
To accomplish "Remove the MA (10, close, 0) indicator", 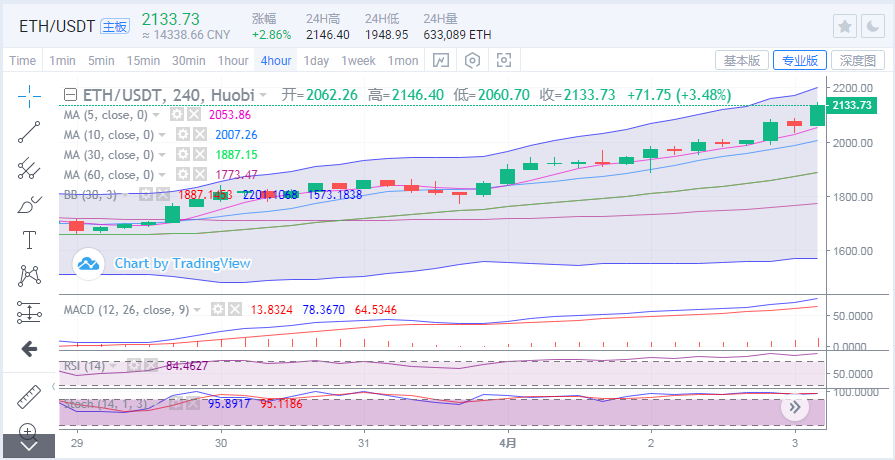I will pos(199,135).
